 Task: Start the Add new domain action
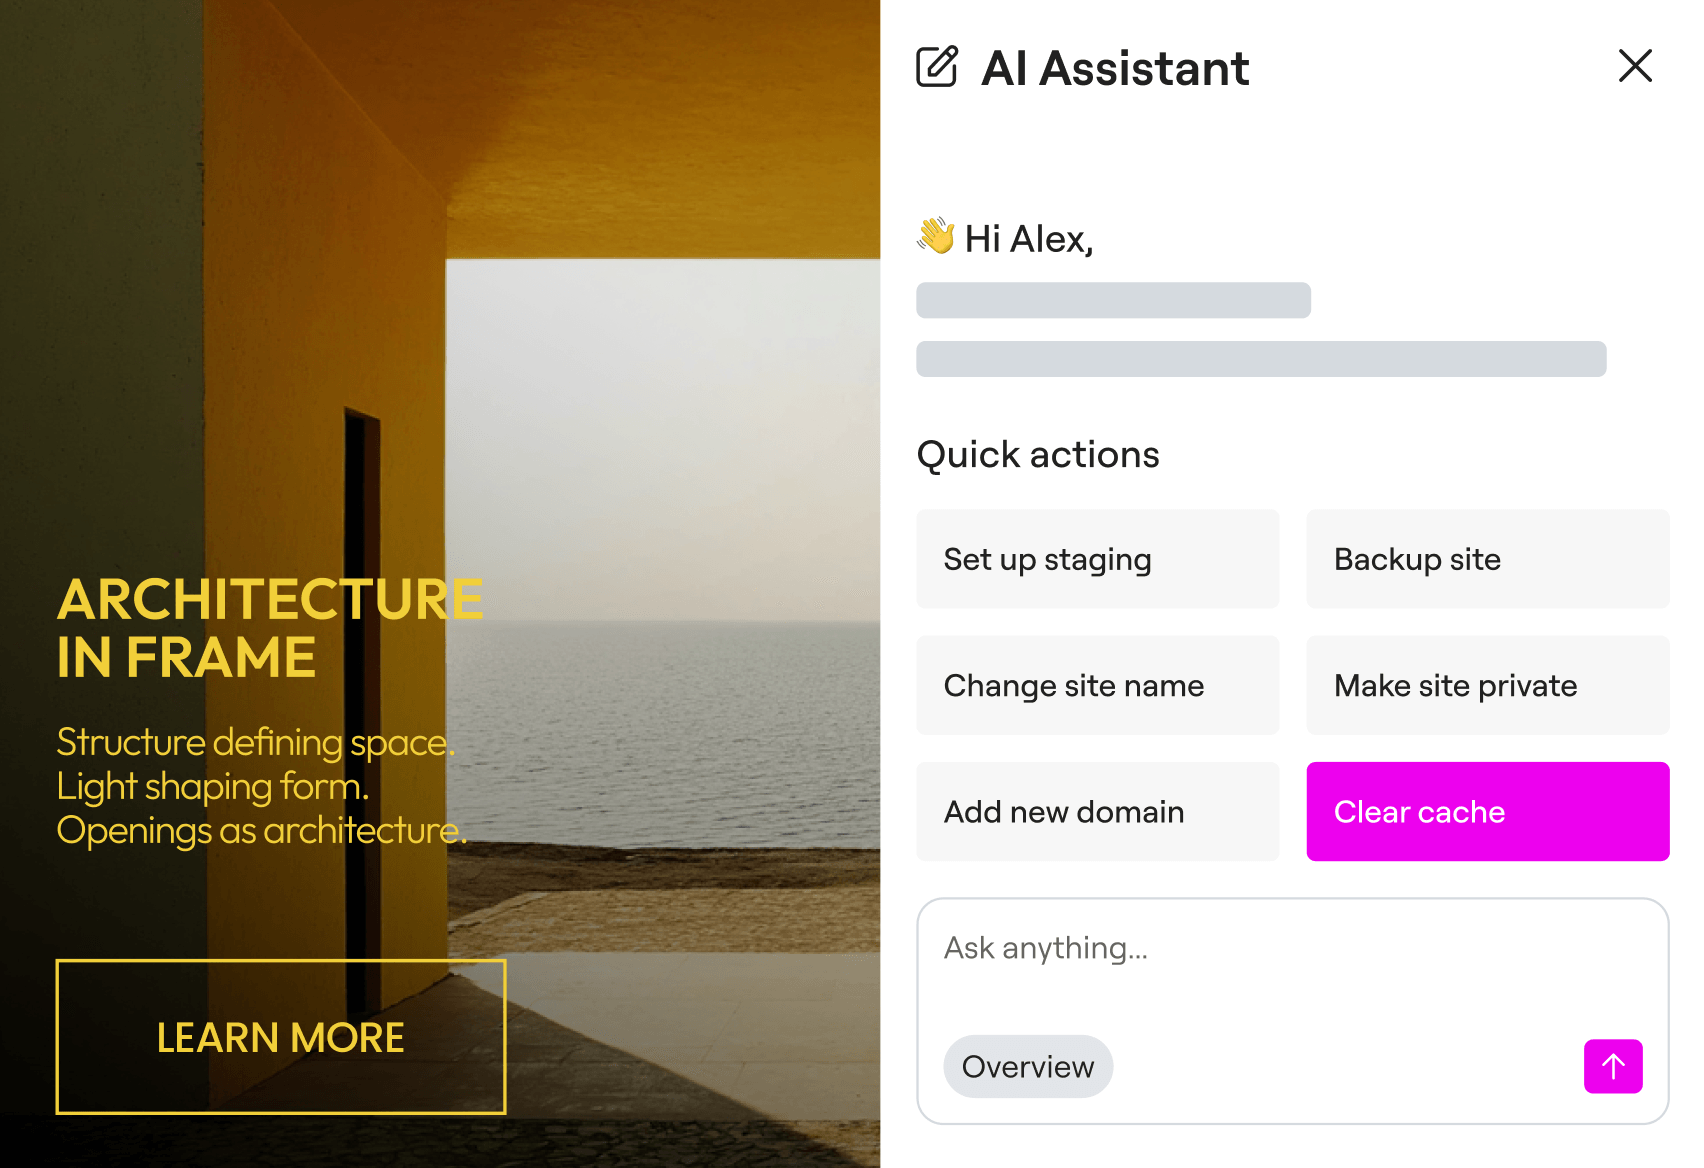[x=1097, y=812]
